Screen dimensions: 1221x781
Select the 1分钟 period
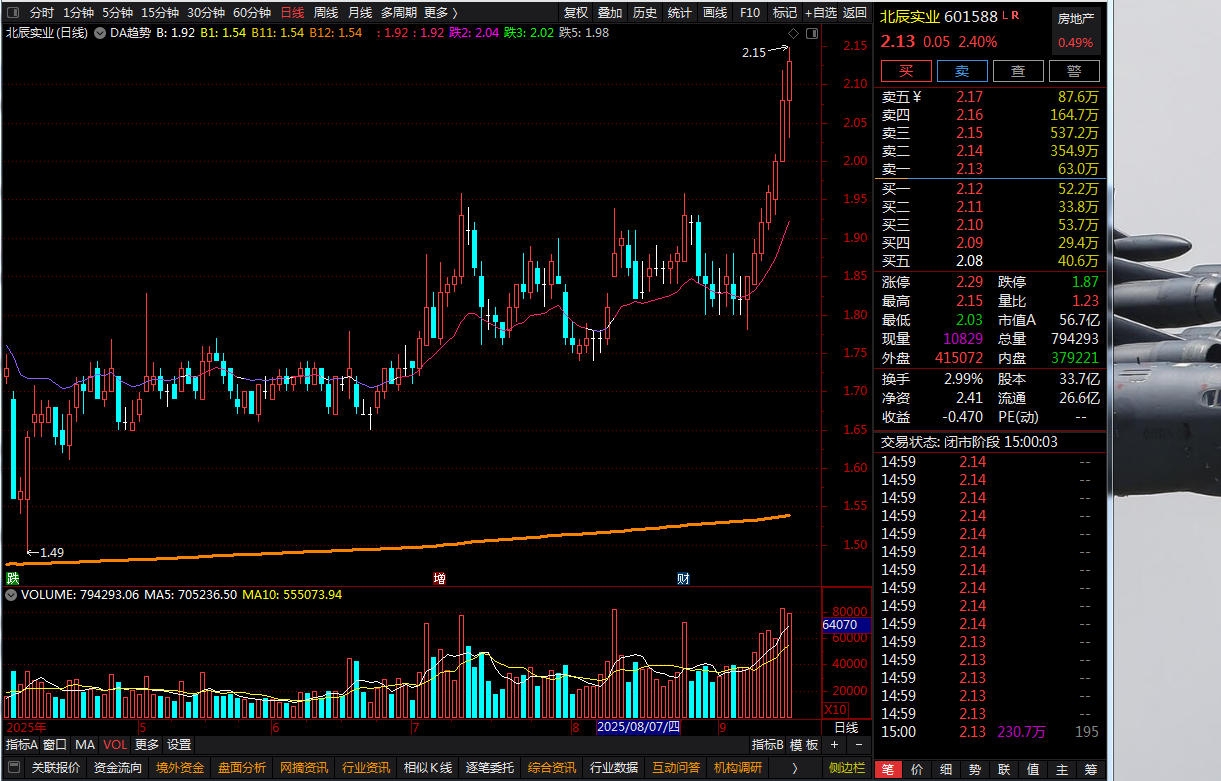click(x=78, y=13)
